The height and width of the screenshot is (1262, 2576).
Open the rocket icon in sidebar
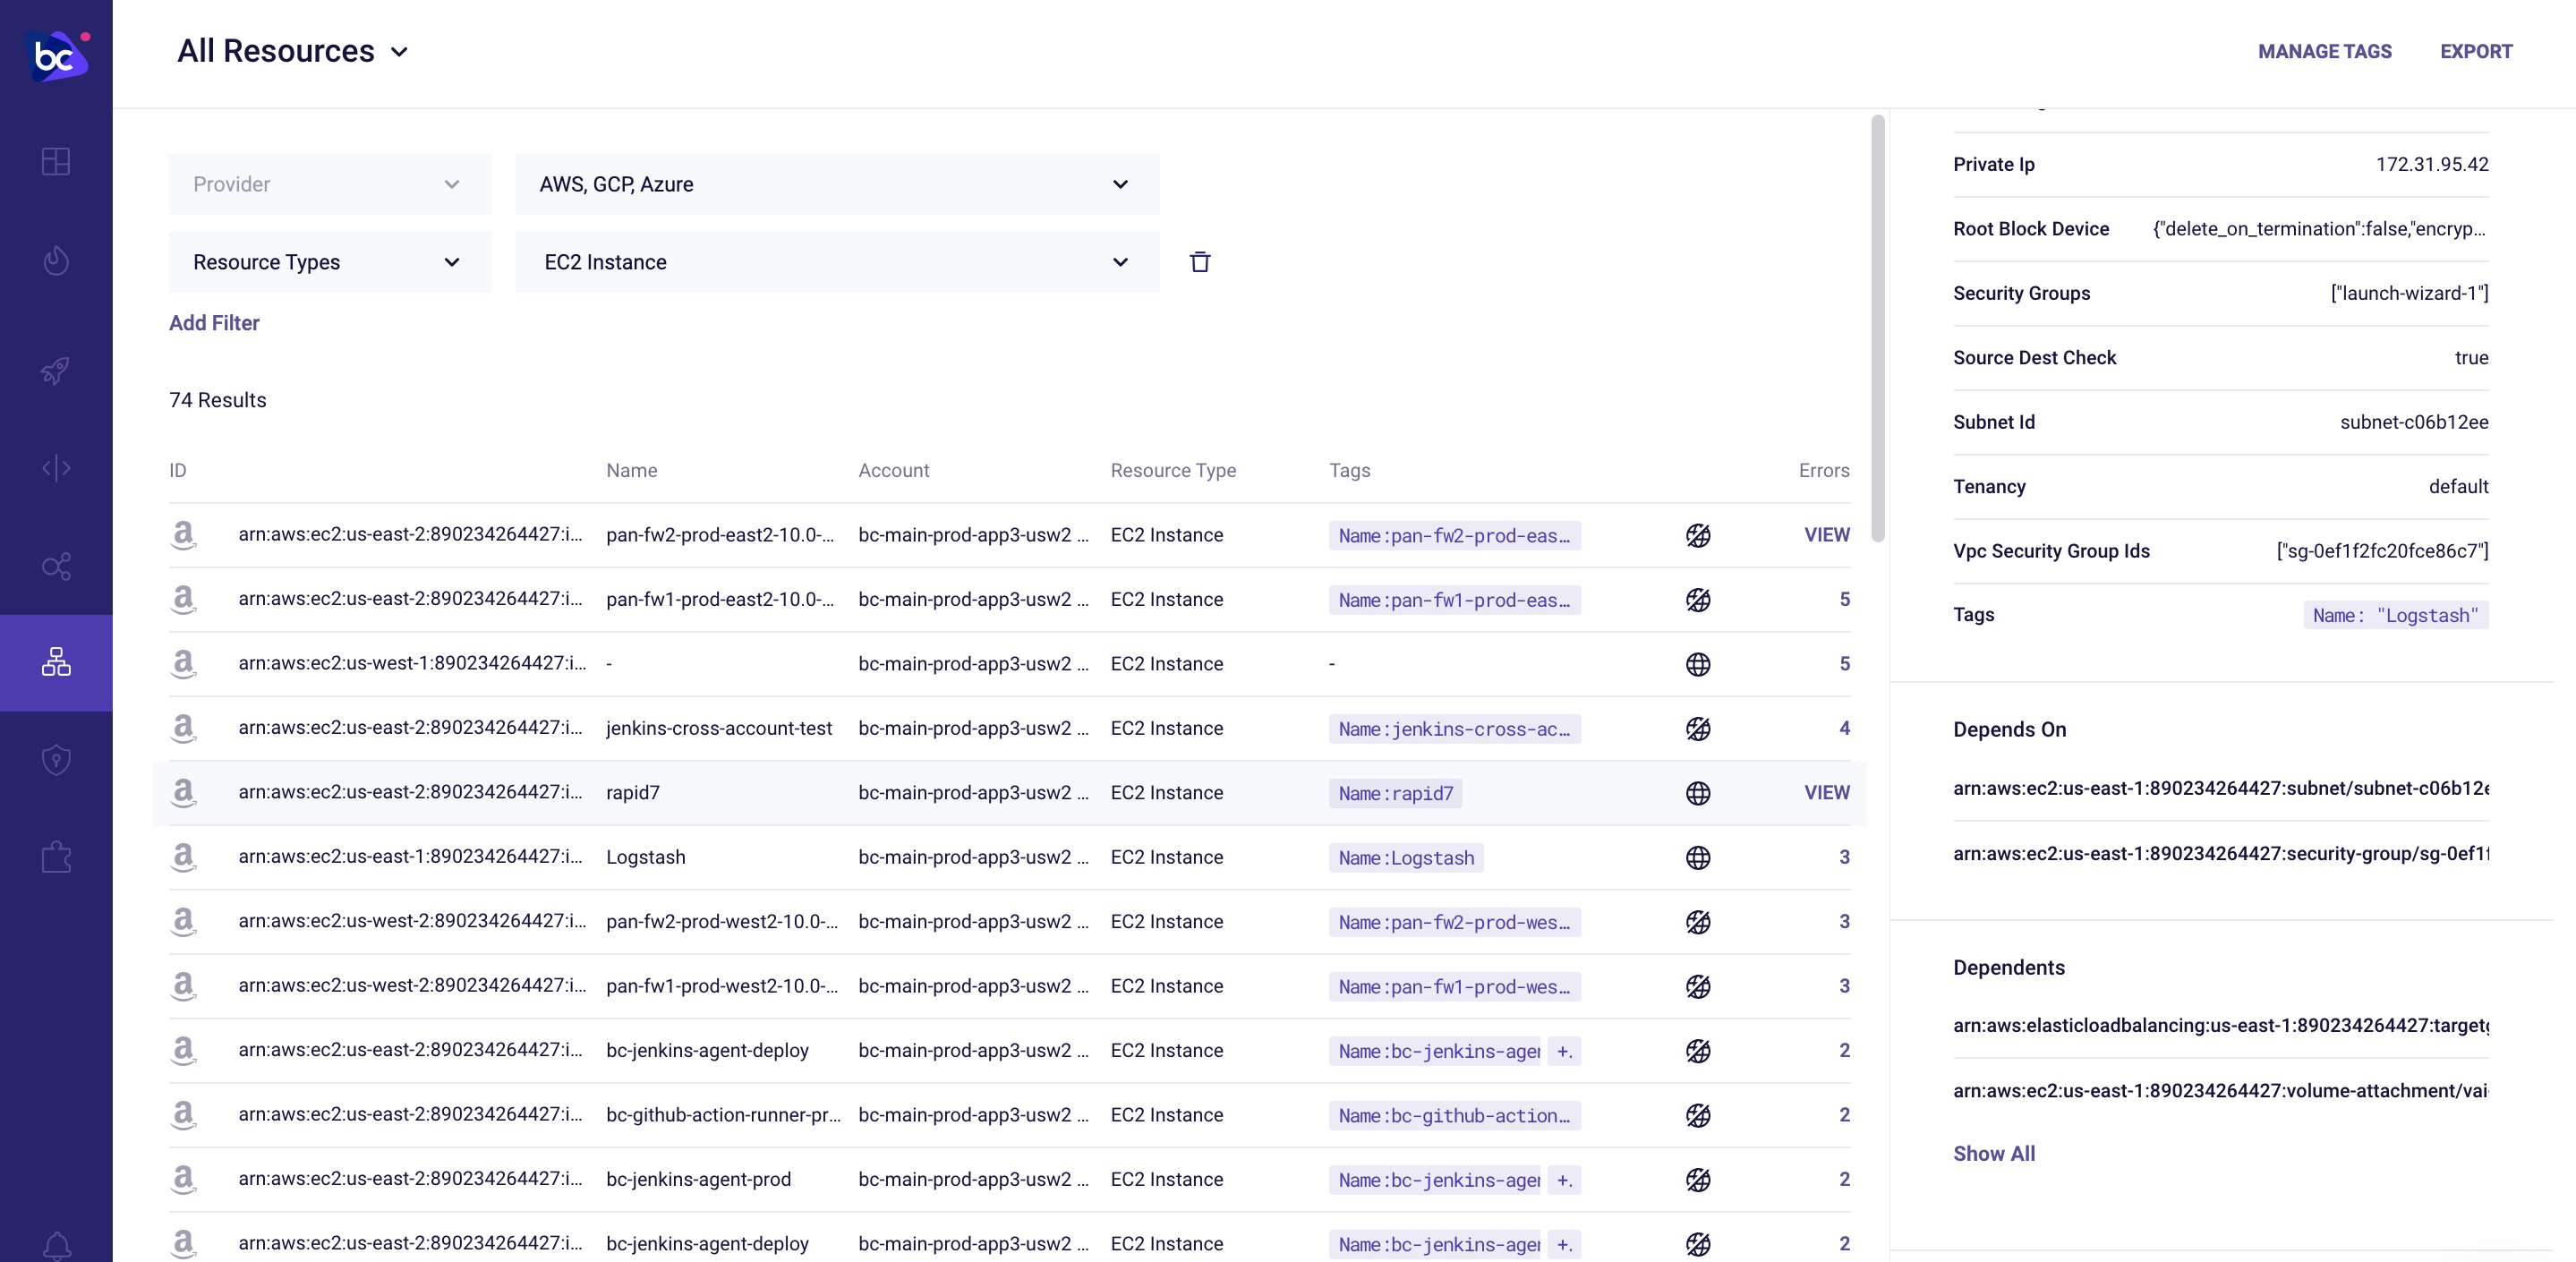tap(56, 370)
